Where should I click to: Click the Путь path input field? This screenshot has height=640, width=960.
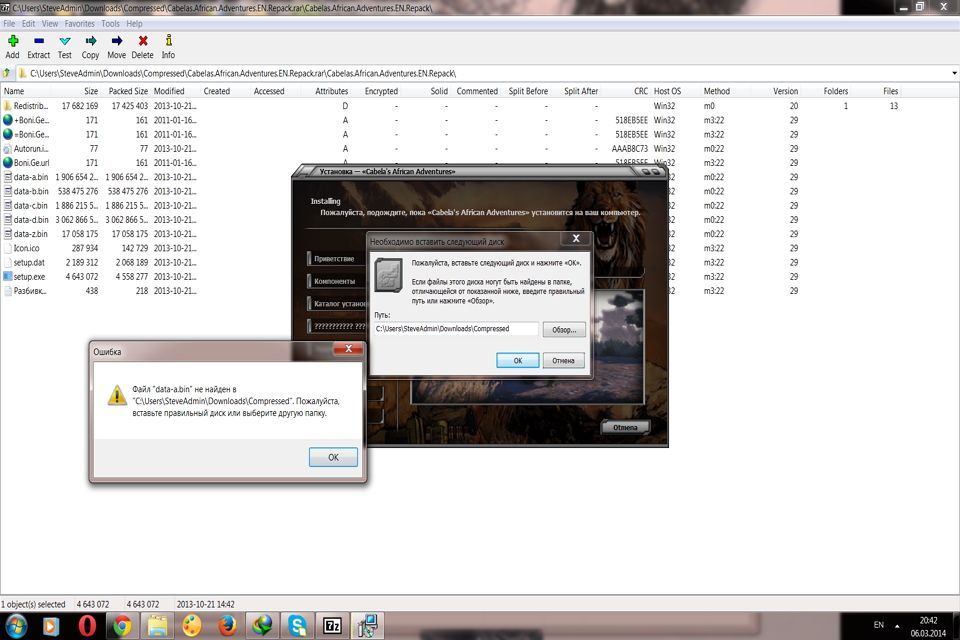[456, 329]
